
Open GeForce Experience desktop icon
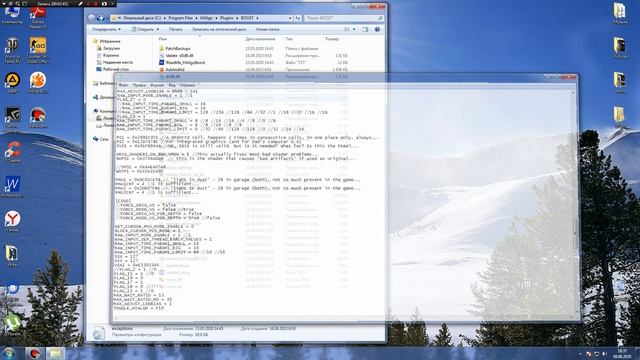12,118
